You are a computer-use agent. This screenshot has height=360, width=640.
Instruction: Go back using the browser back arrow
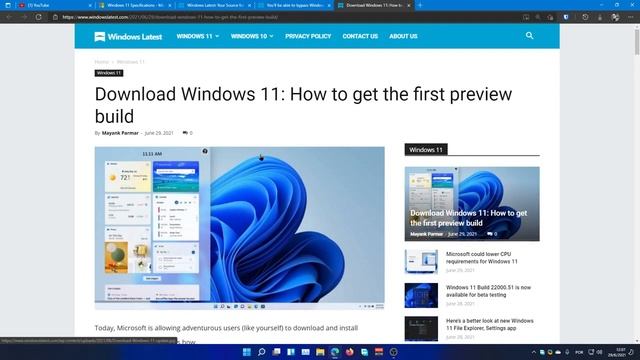coord(9,17)
